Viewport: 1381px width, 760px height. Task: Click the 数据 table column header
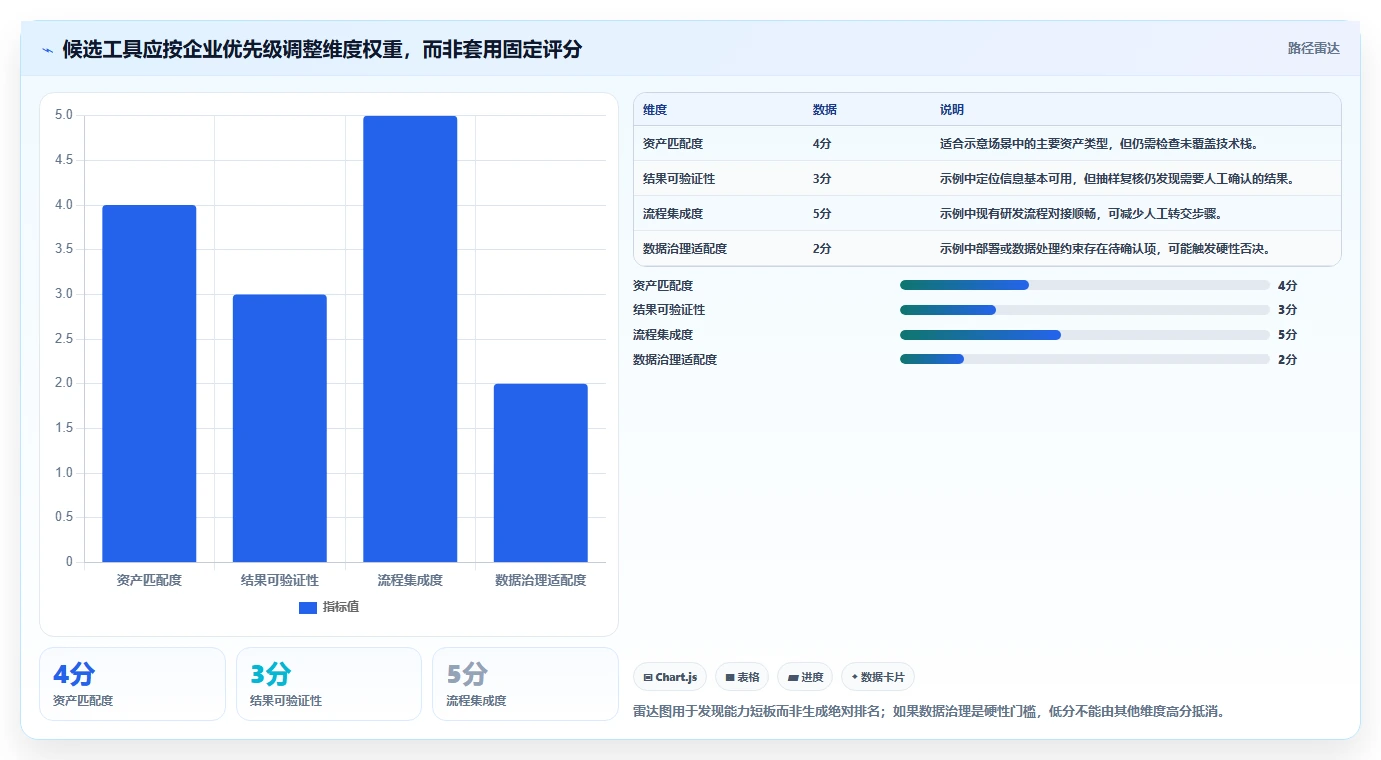click(825, 110)
